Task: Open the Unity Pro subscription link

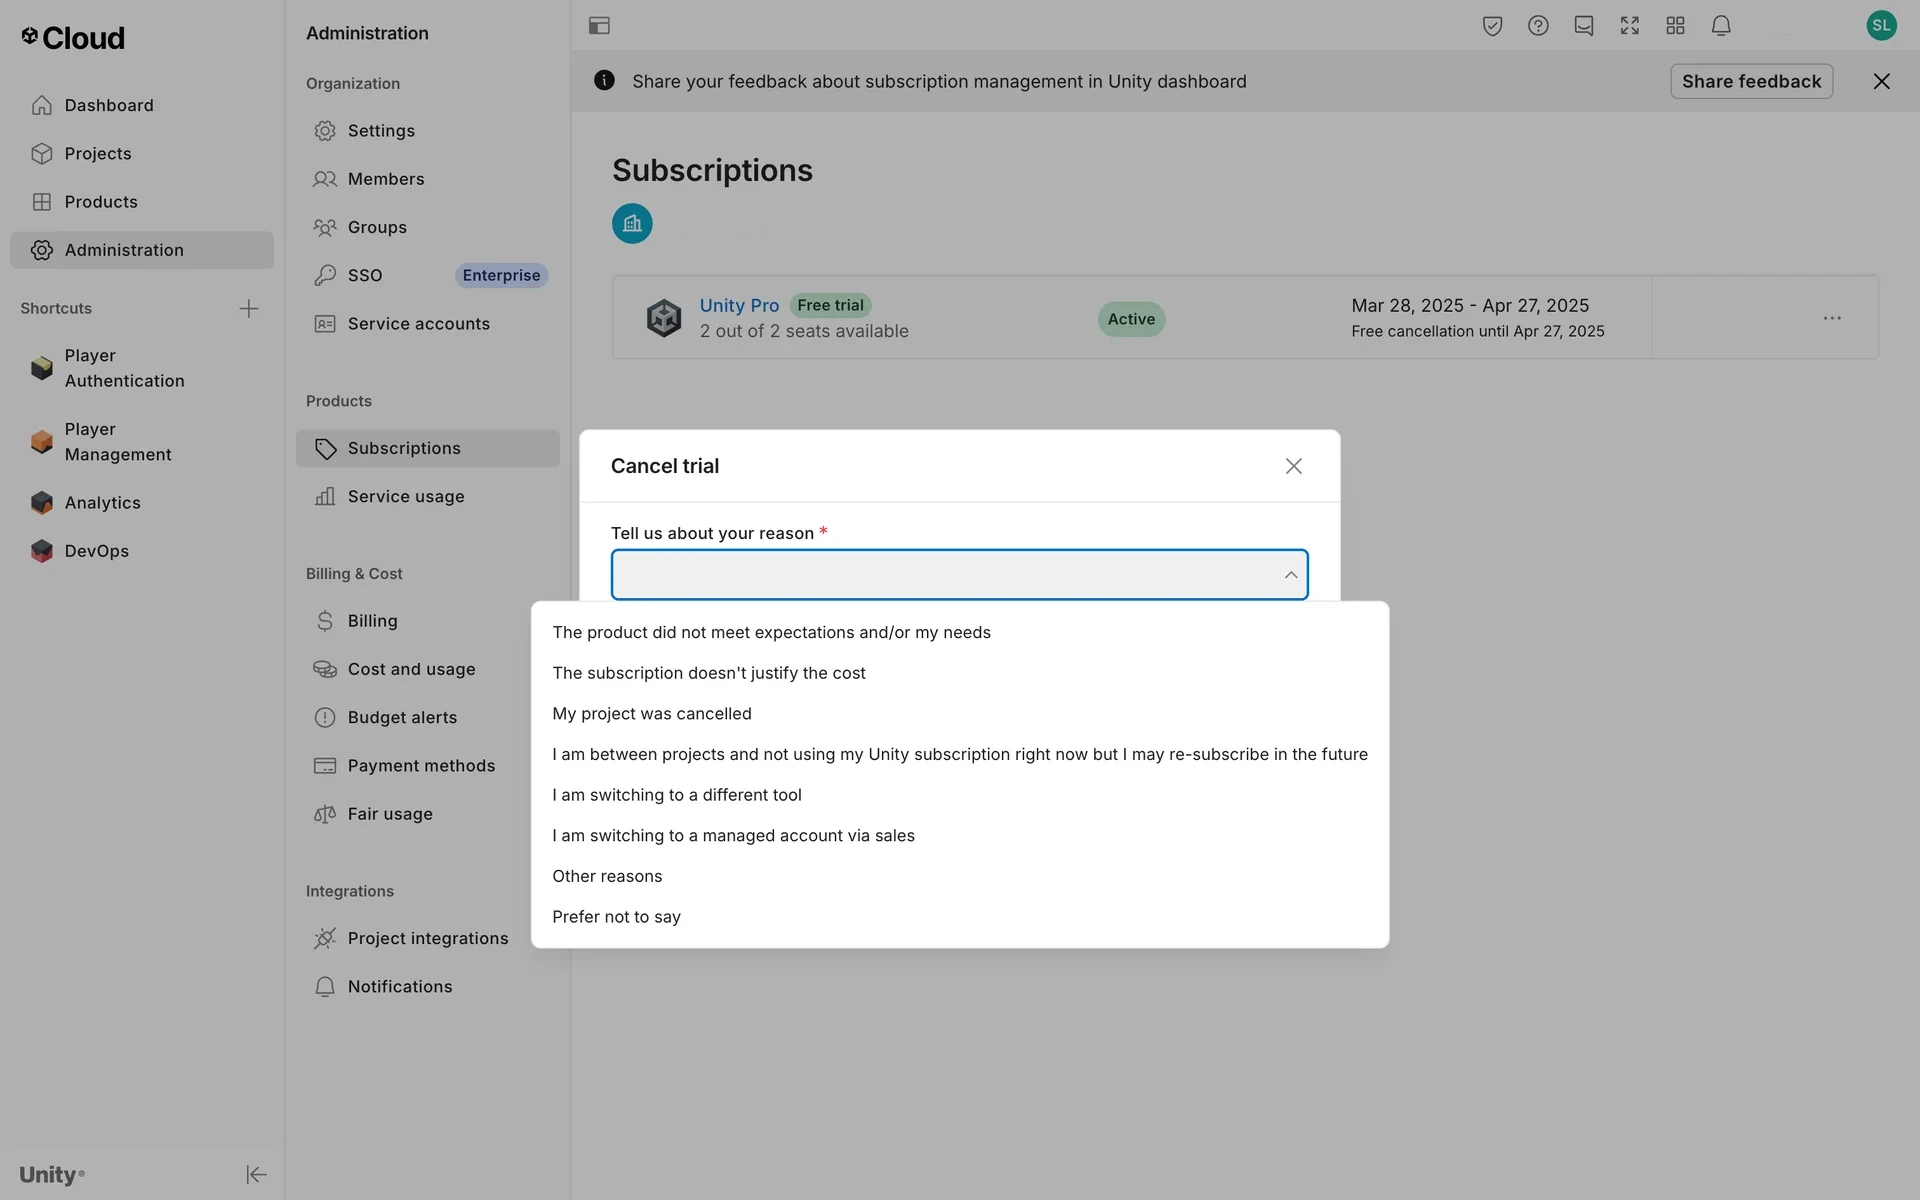Action: pyautogui.click(x=739, y=305)
